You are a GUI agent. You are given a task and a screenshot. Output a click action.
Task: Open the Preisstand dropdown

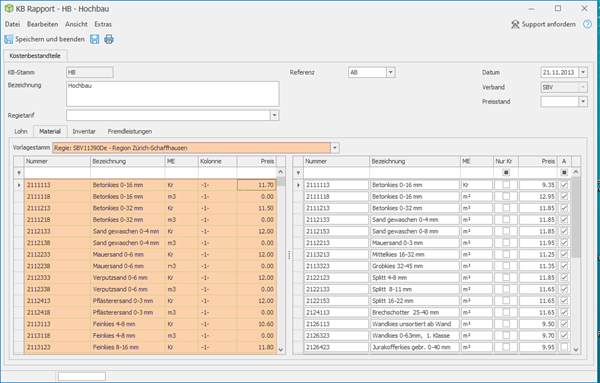pos(583,101)
